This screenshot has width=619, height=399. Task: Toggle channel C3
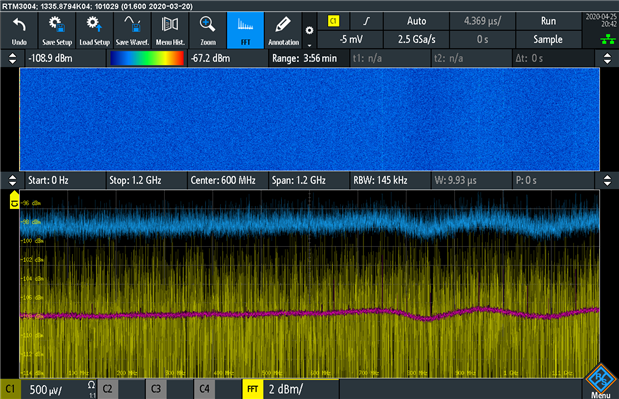156,389
